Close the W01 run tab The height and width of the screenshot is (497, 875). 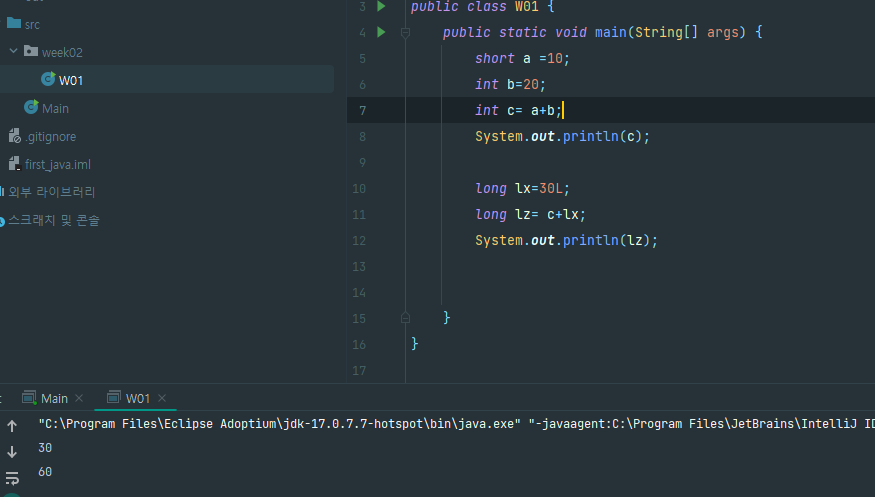tap(162, 398)
